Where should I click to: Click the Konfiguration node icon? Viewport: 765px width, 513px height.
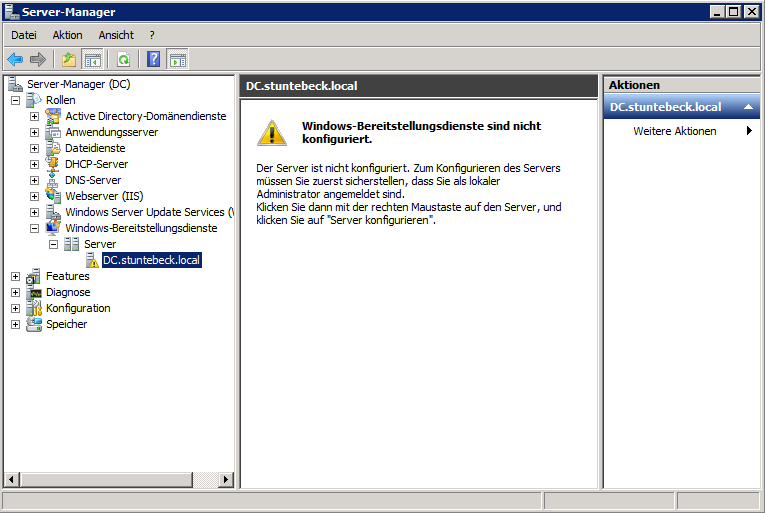tap(34, 308)
